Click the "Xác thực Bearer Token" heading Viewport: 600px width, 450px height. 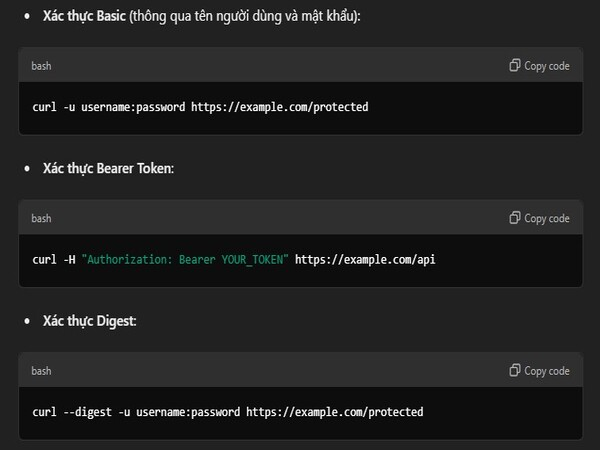(108, 169)
